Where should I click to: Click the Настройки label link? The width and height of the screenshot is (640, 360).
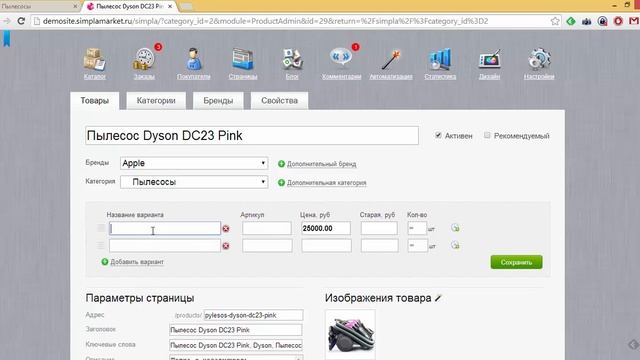(x=539, y=76)
